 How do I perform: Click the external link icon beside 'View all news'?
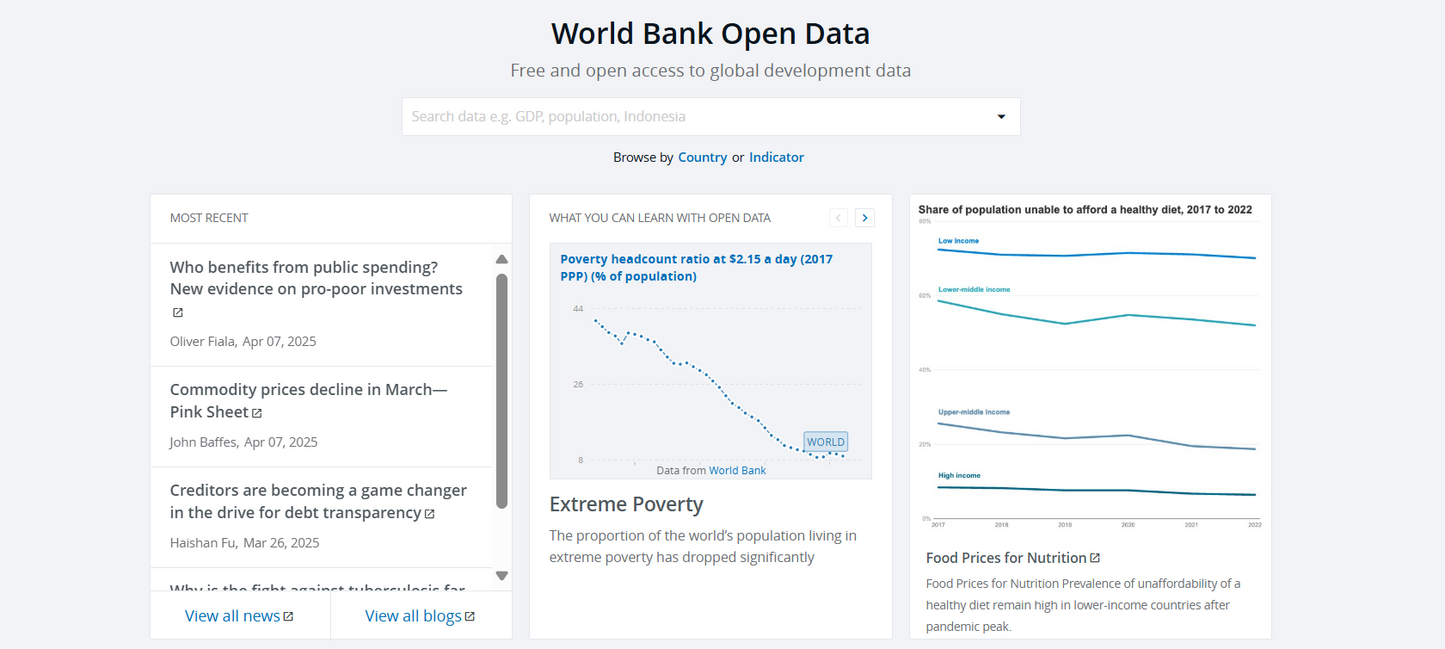point(289,615)
